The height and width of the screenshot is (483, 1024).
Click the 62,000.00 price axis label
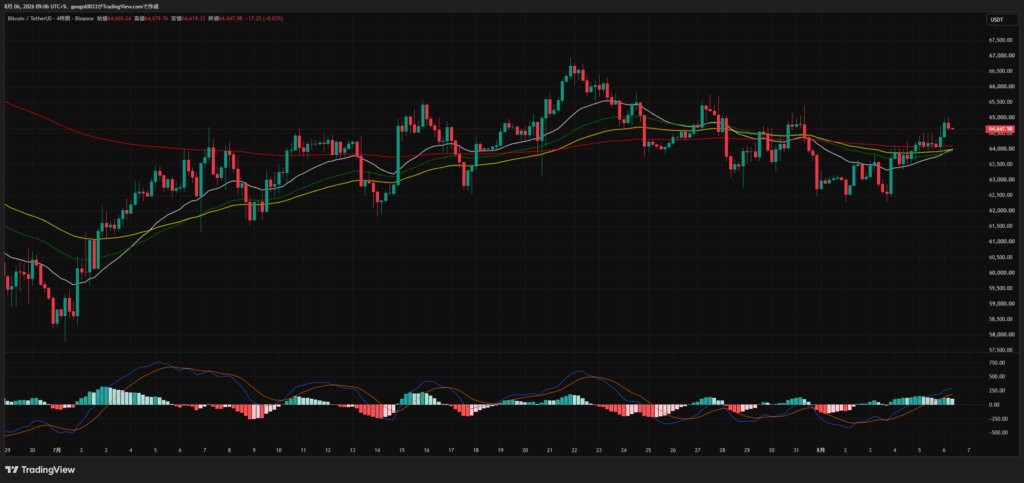click(x=1001, y=210)
